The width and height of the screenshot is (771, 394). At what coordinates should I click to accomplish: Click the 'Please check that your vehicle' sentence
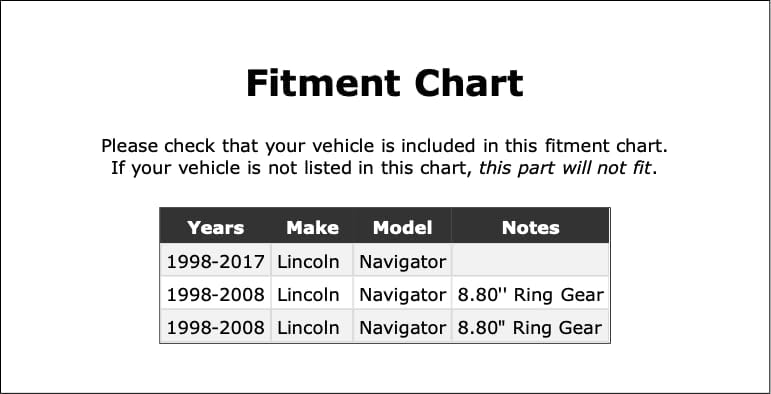[385, 146]
